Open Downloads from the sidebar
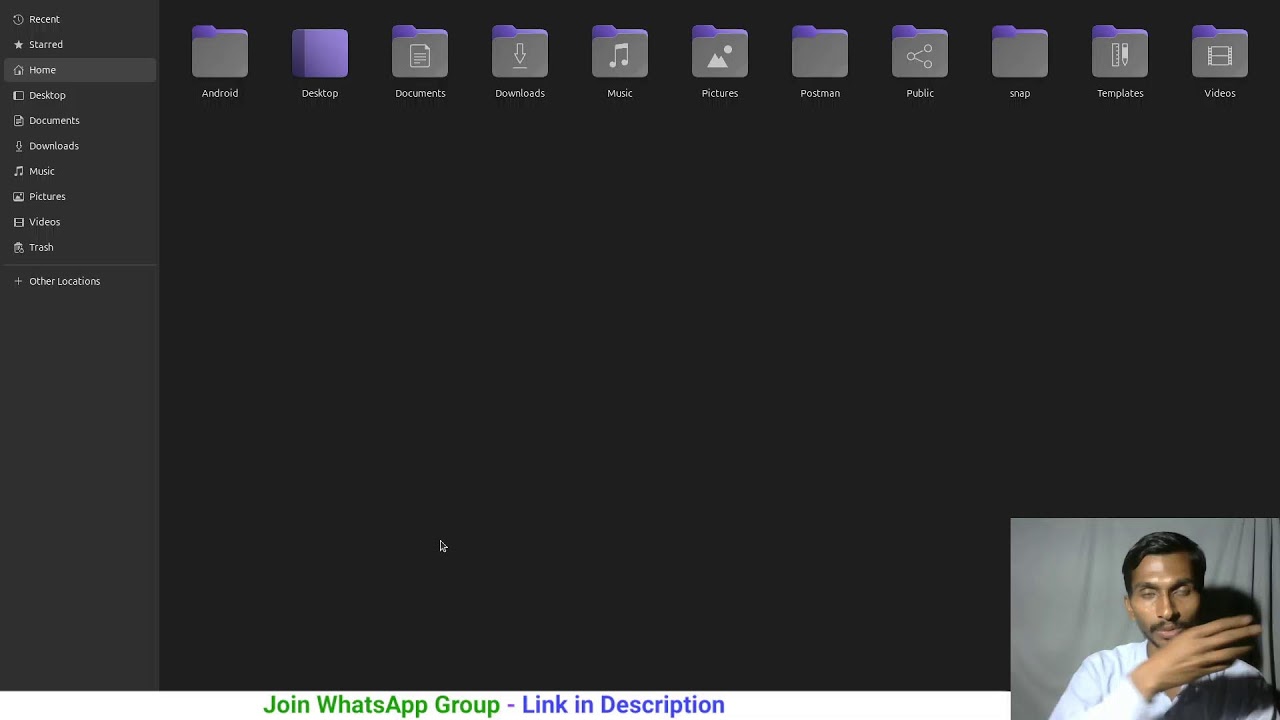The width and height of the screenshot is (1280, 720). point(80,146)
